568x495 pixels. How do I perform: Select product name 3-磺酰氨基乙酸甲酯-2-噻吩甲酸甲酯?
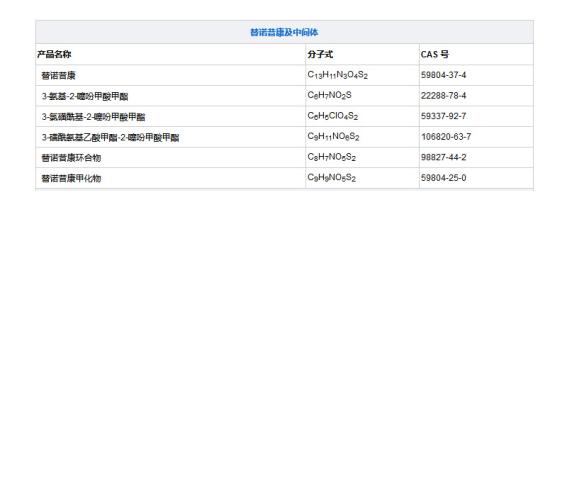point(110,137)
